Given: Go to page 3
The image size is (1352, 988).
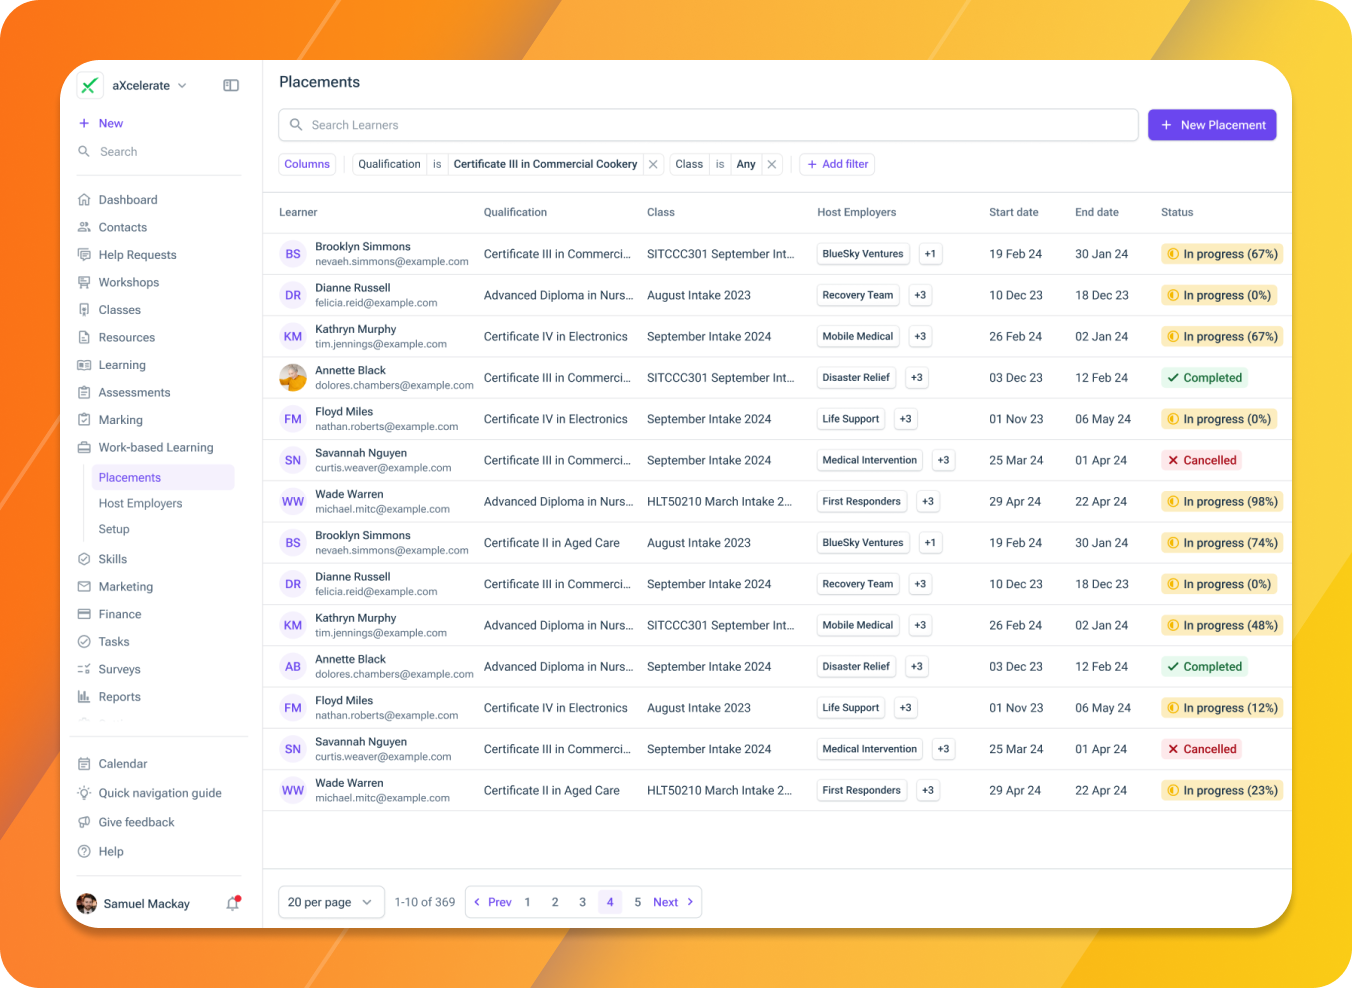Looking at the screenshot, I should click(582, 902).
